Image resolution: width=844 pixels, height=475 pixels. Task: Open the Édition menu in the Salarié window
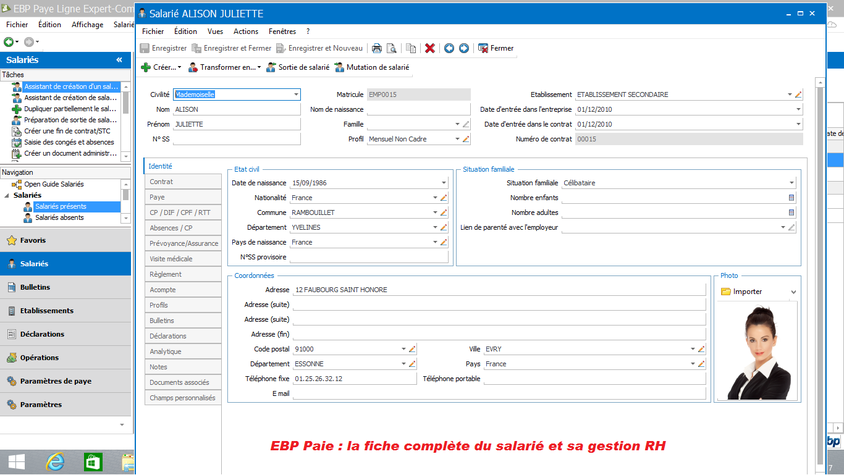point(185,31)
